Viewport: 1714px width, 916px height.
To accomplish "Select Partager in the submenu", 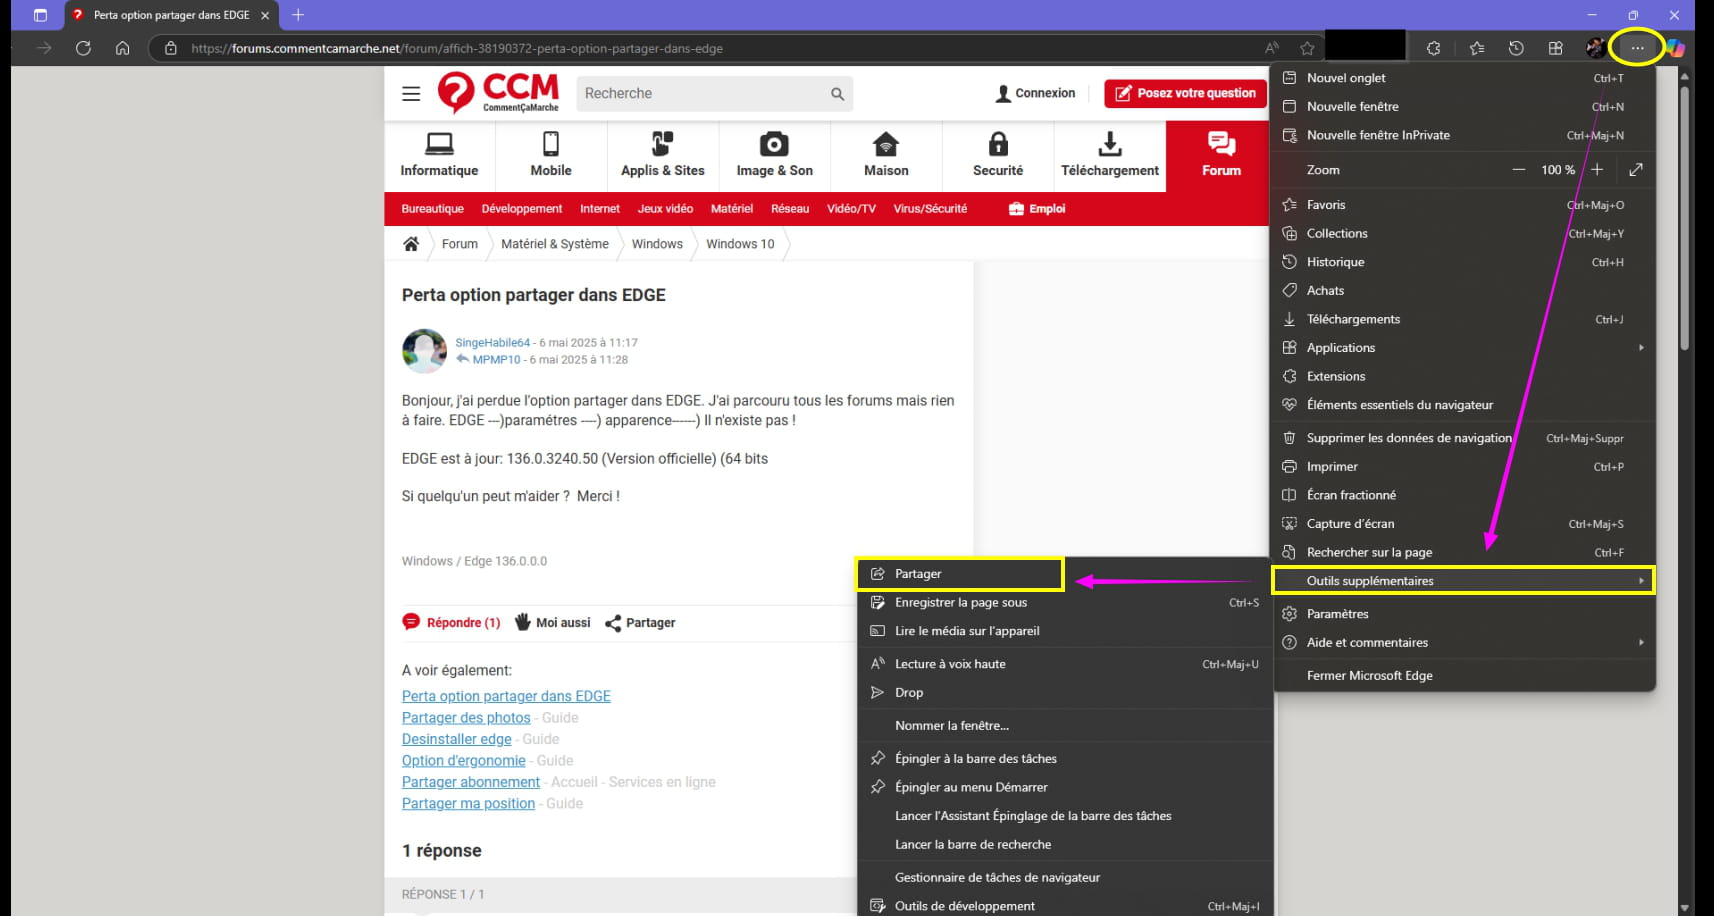I will (960, 574).
